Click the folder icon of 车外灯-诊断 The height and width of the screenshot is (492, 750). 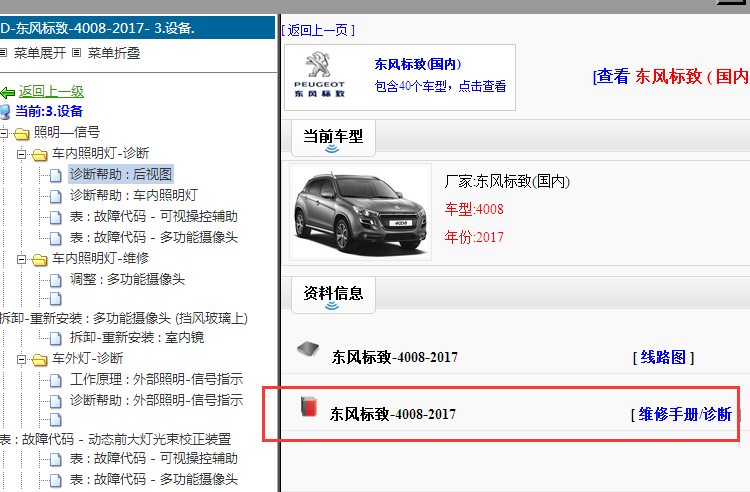pos(40,360)
